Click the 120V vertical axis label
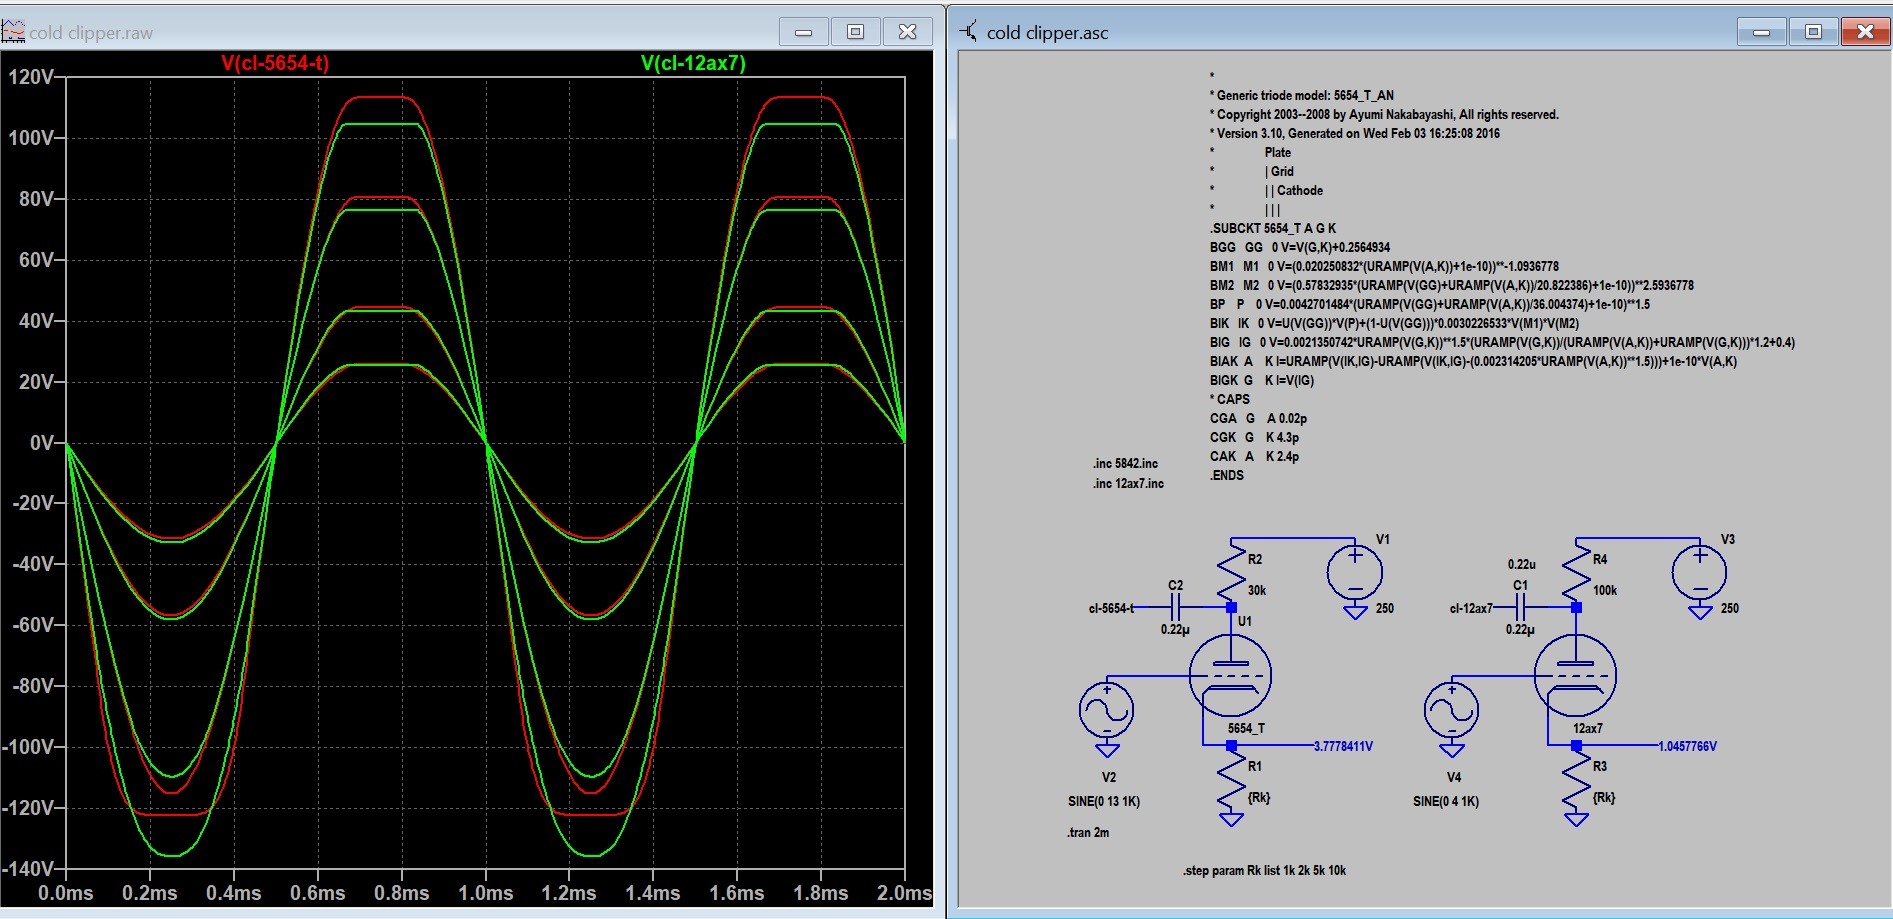The image size is (1893, 919). tap(31, 77)
